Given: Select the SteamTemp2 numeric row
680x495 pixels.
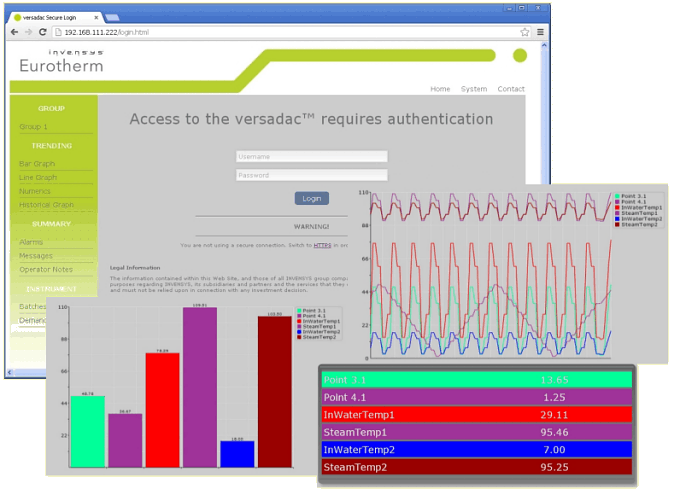Looking at the screenshot, I should [477, 467].
